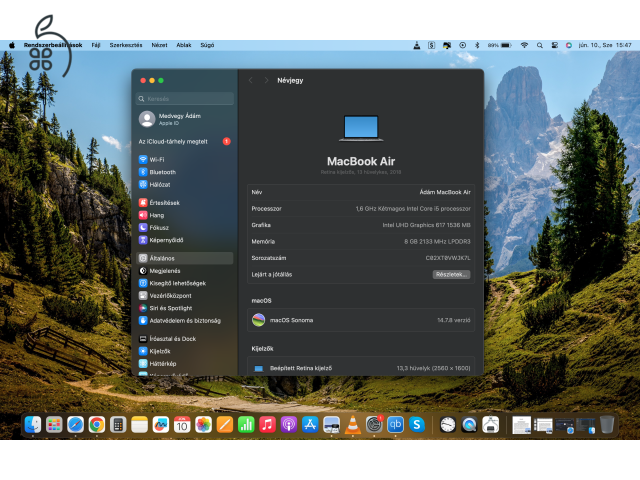Open the Trash in the Dock
640x480 pixels.
tap(607, 425)
